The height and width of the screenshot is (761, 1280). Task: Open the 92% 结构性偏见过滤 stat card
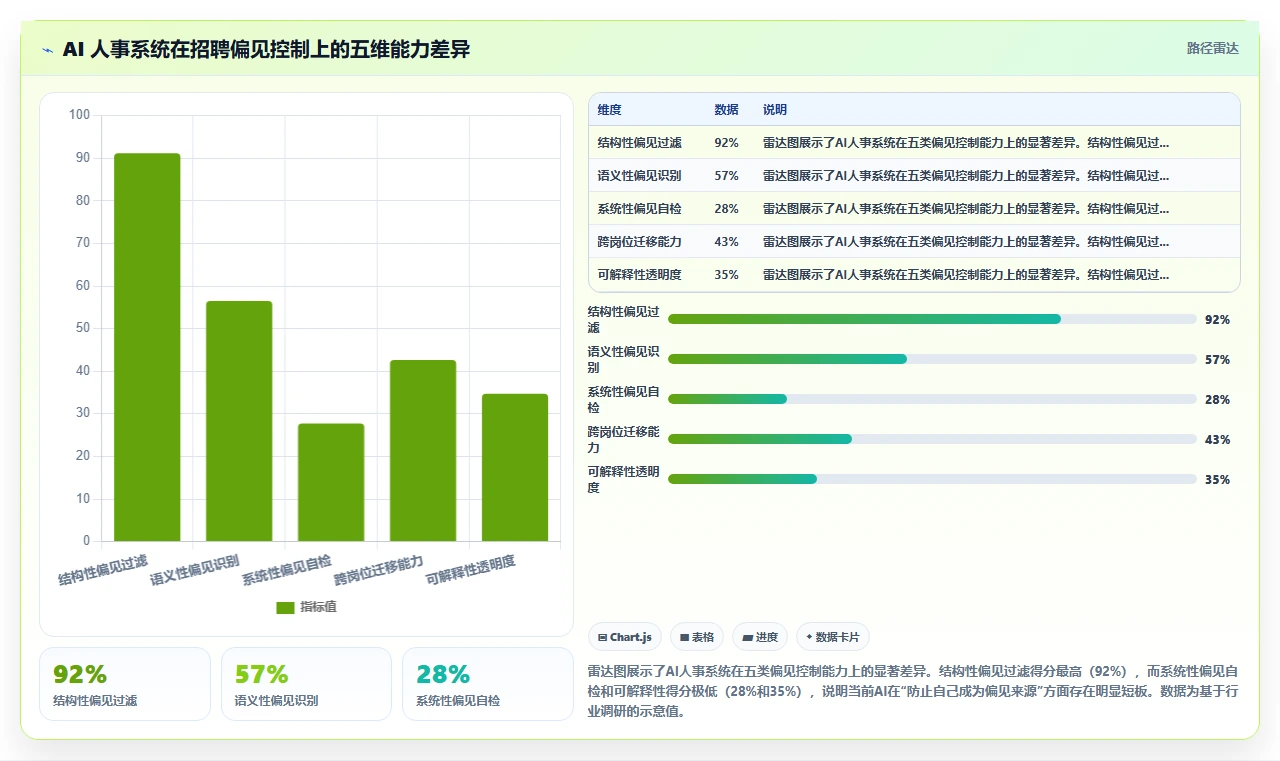tap(125, 684)
